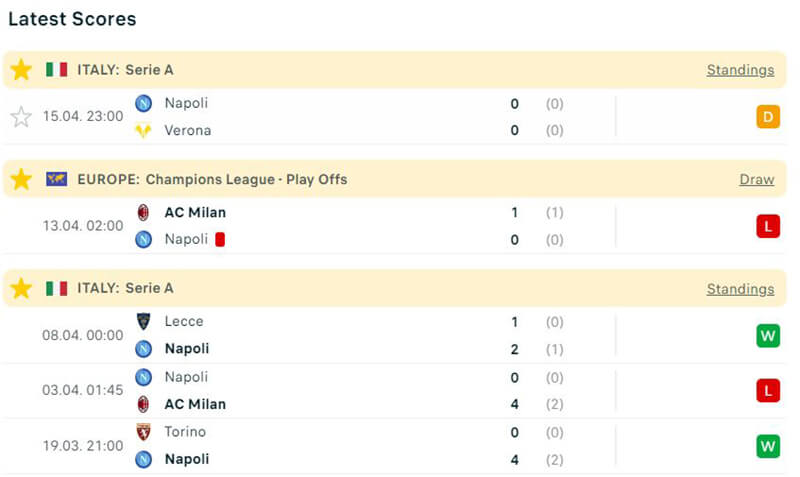Click the AC Milan crest in the Champions League match
This screenshot has height=477, width=800.
pos(144,212)
